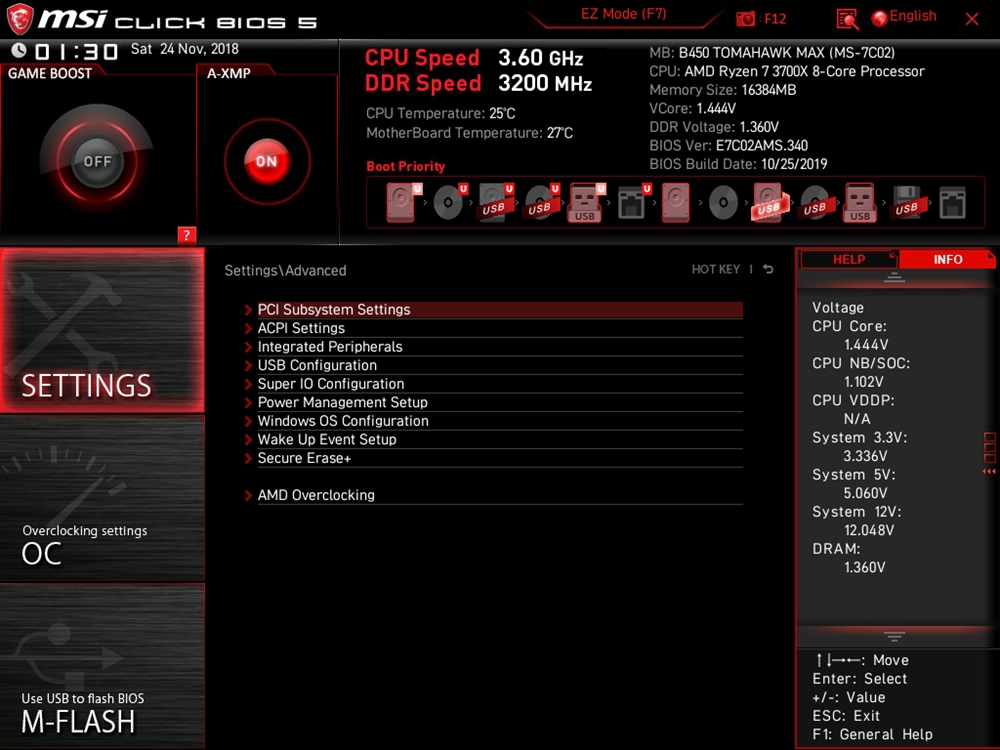Switch to the INFO tab
This screenshot has height=750, width=1000.
point(948,259)
